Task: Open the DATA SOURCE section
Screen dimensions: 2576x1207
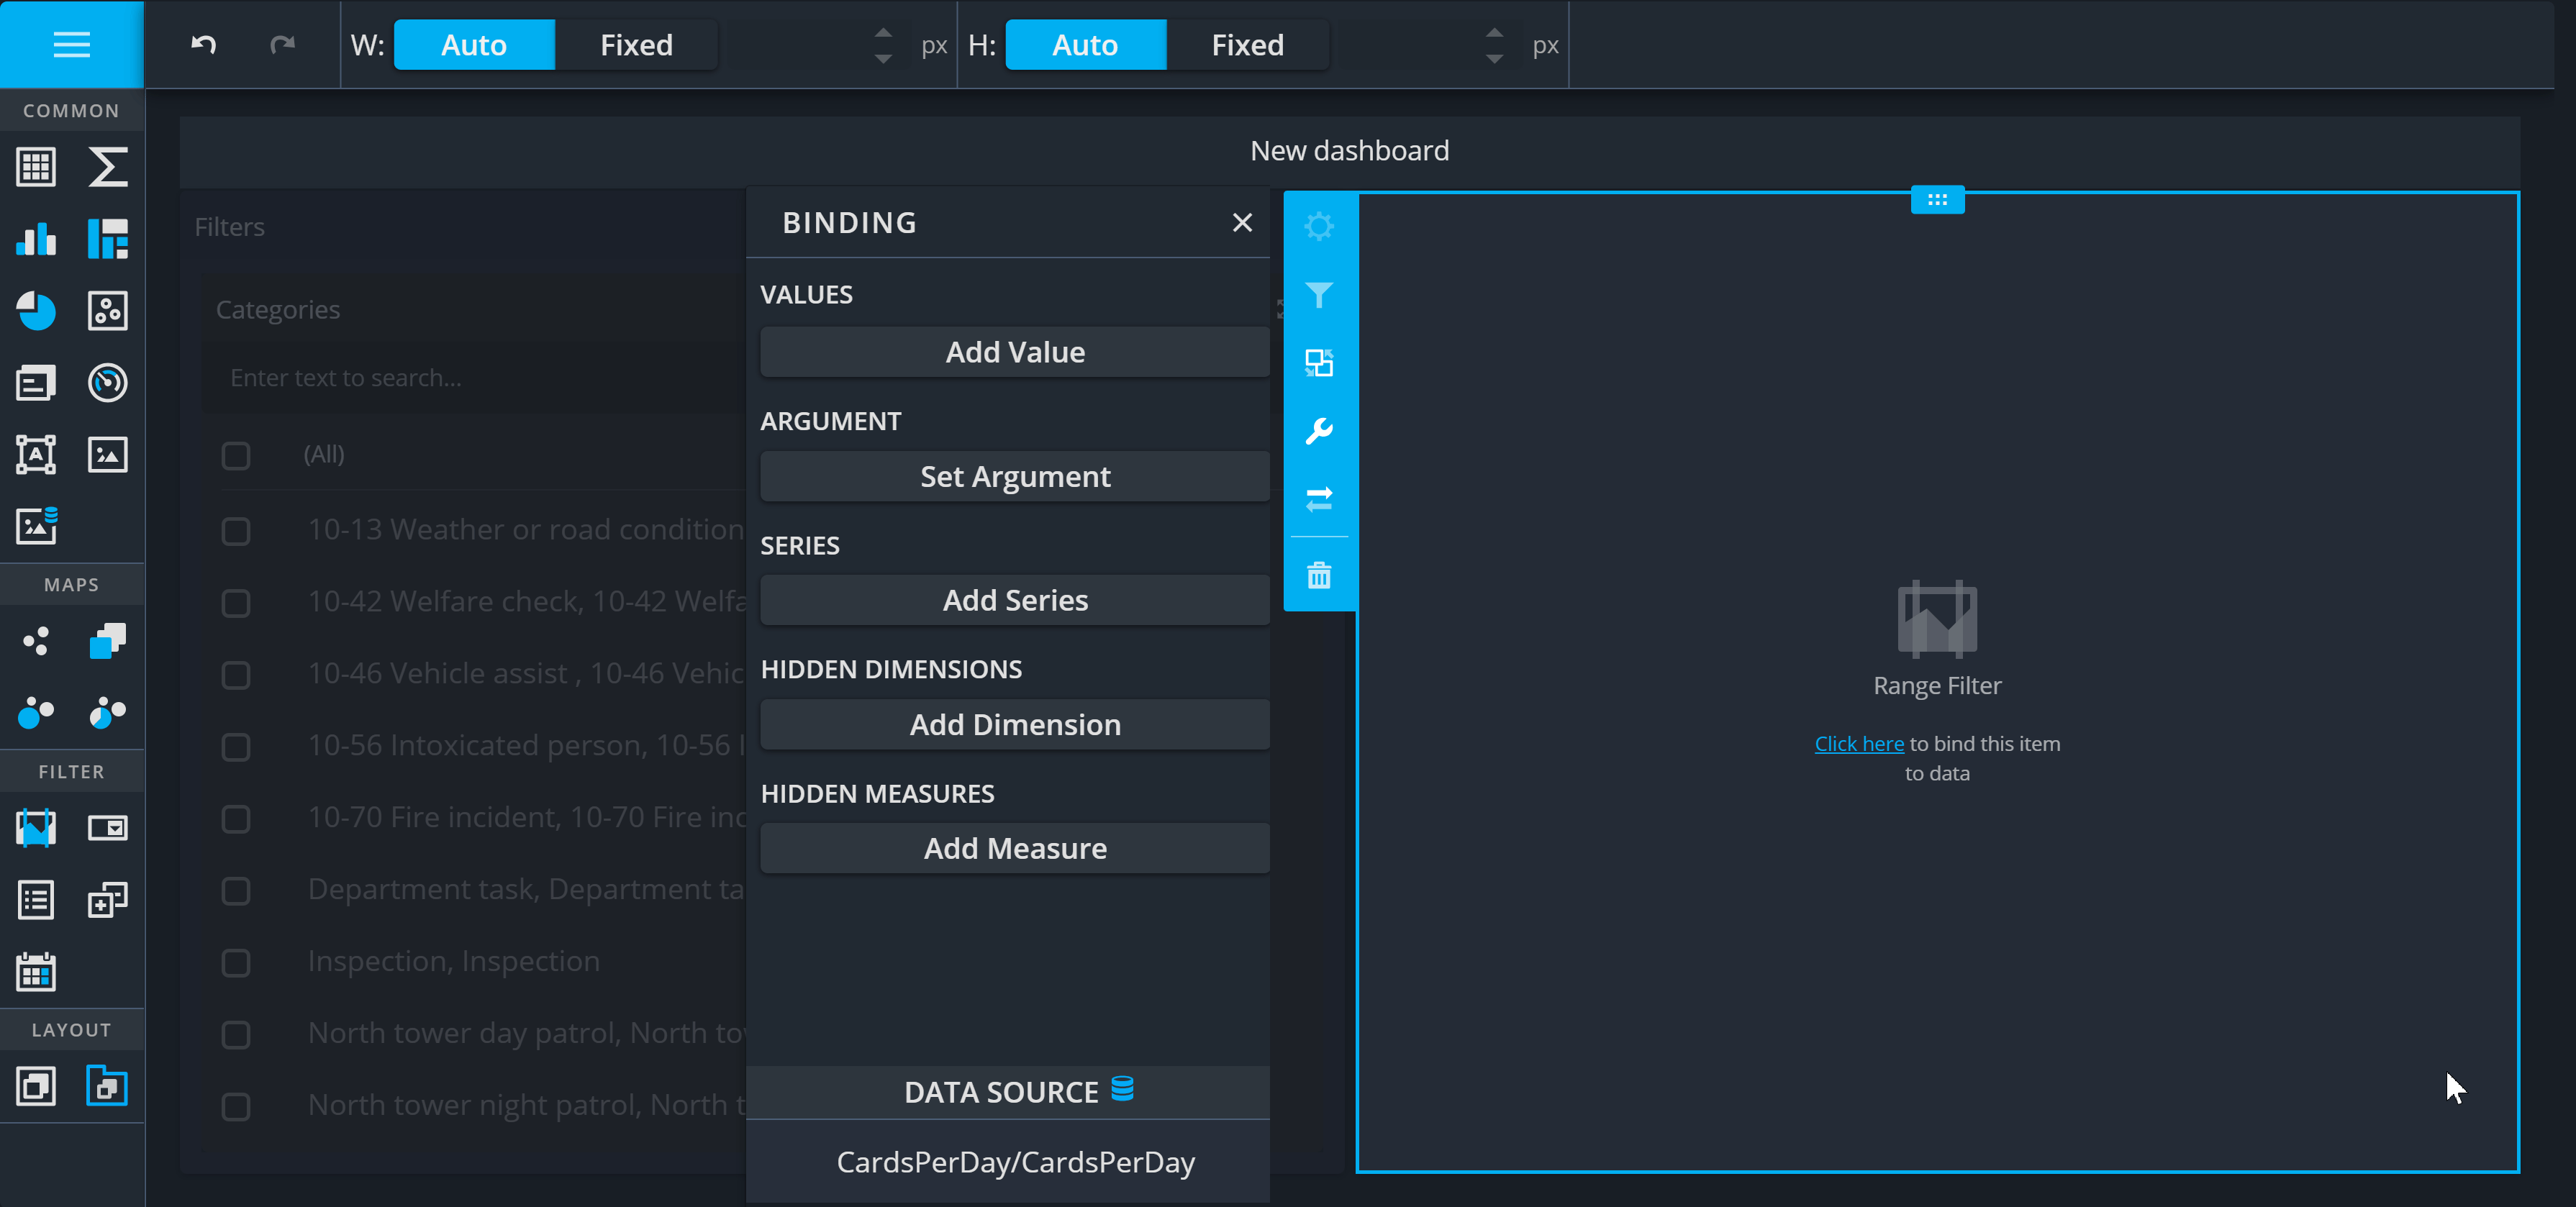Action: 1008,1092
